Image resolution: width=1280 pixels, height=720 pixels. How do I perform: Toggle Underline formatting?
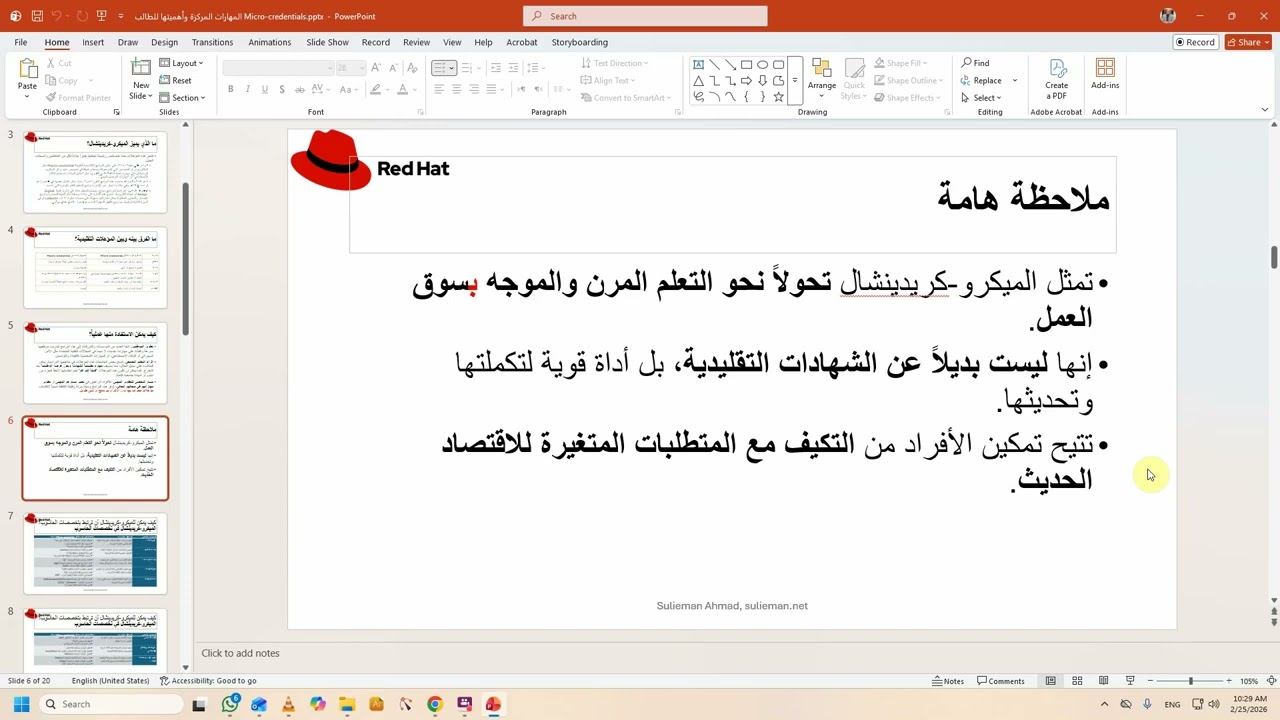264,89
